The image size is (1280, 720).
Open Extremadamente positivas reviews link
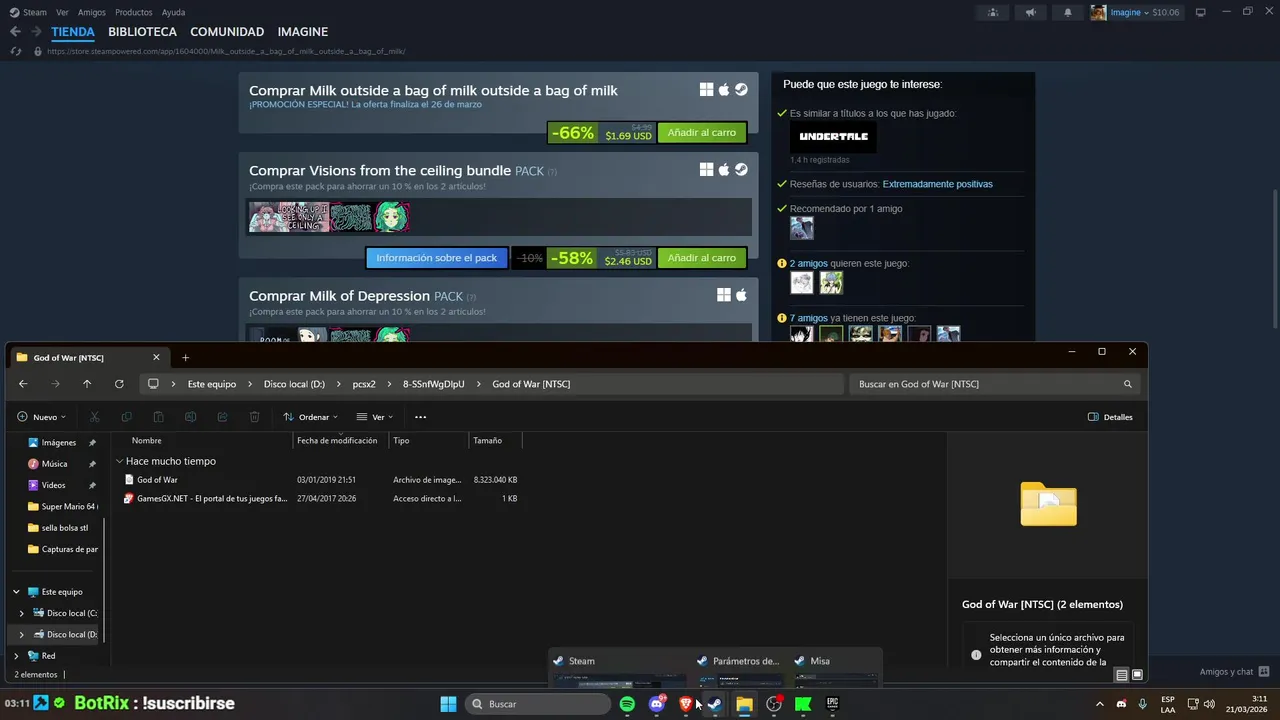coord(937,184)
